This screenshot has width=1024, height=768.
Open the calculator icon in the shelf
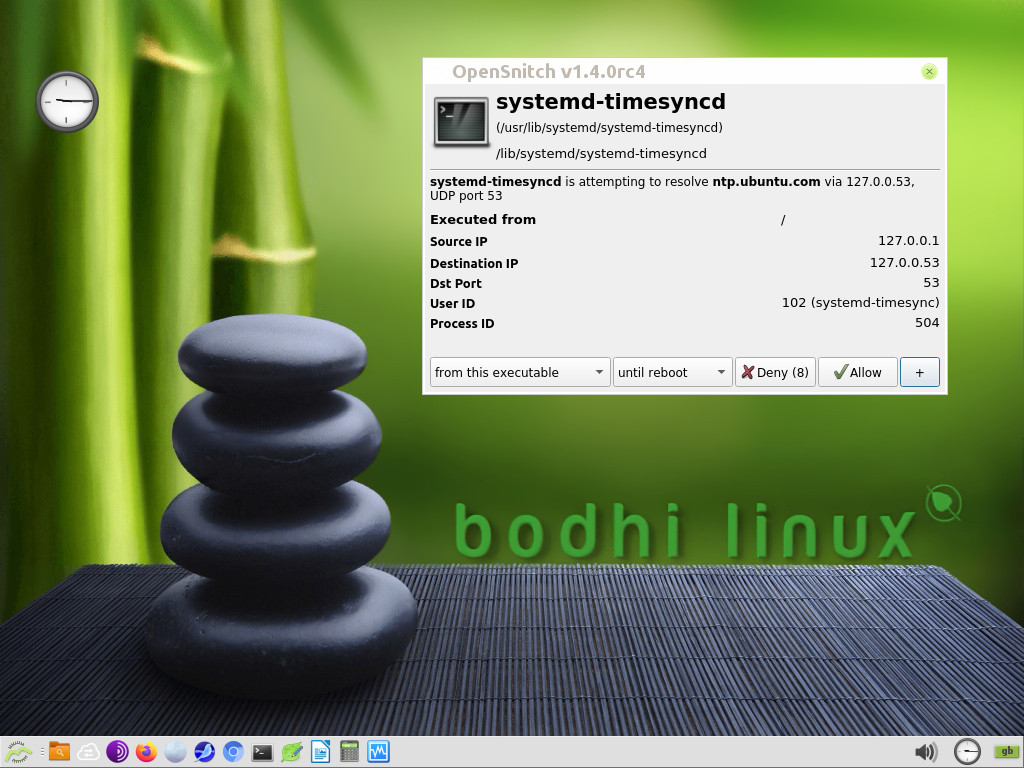[x=349, y=752]
